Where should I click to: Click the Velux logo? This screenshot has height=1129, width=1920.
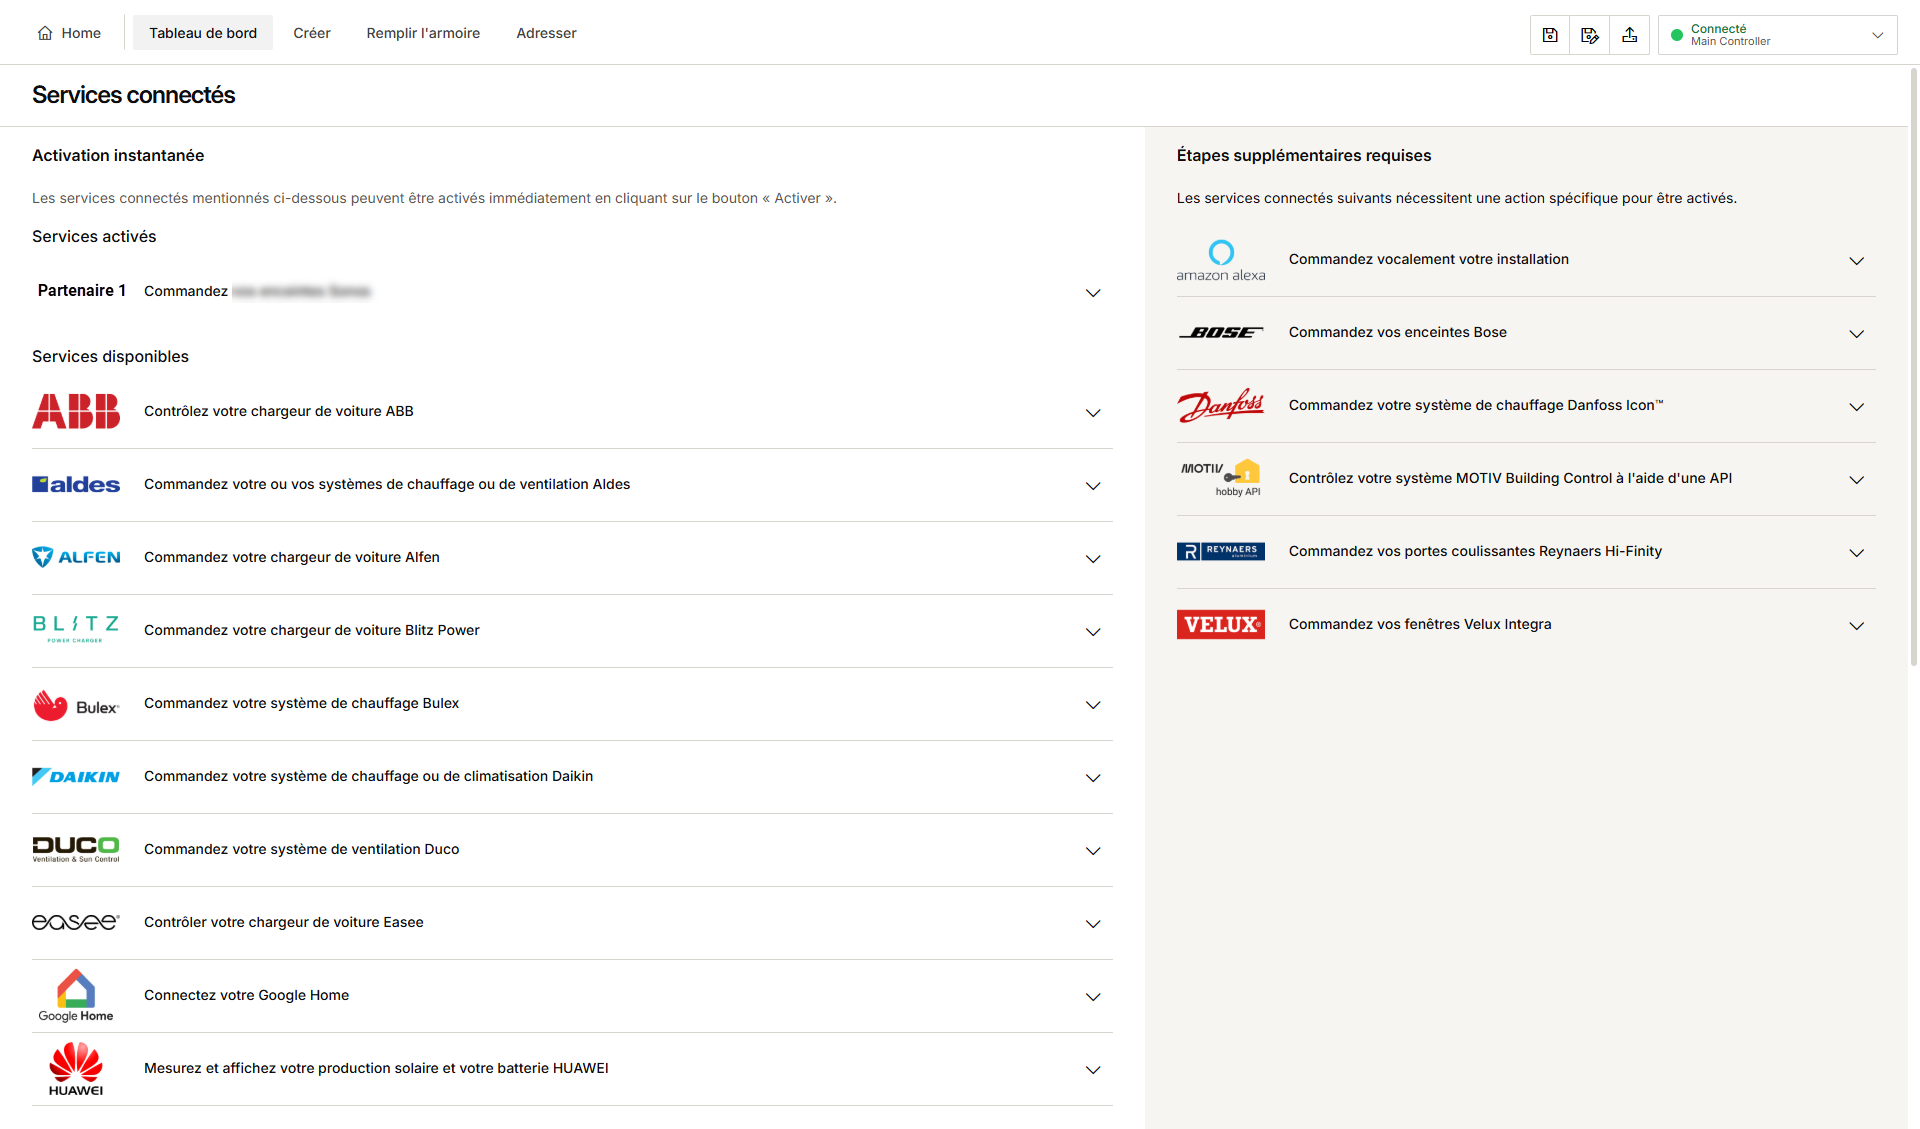coord(1220,624)
